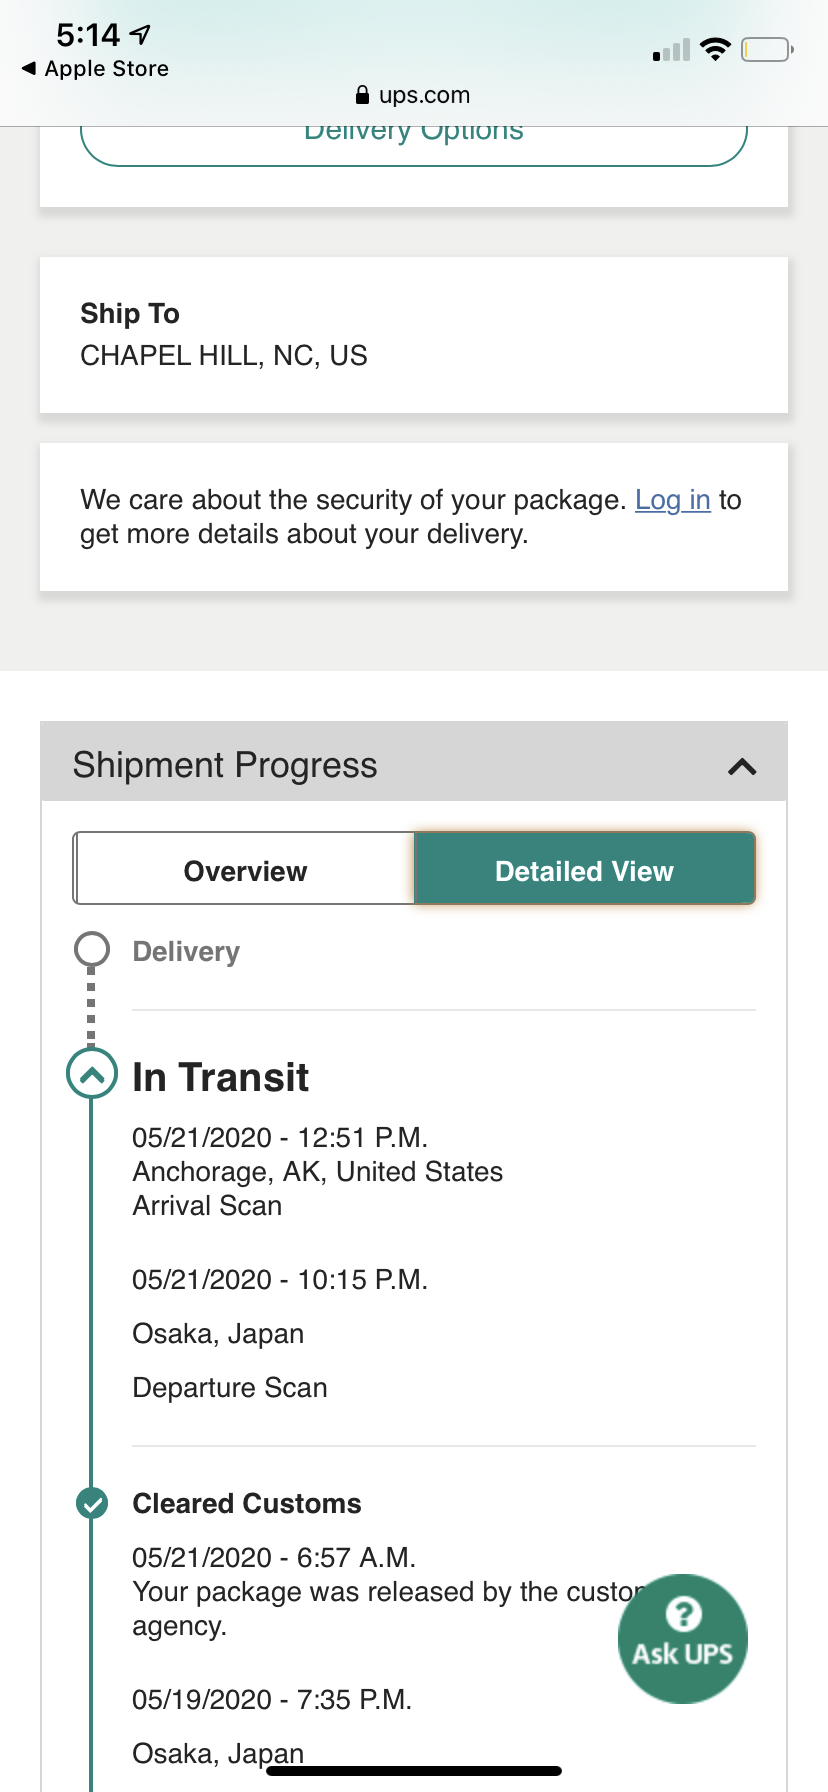The width and height of the screenshot is (828, 1792).
Task: Tap the Wi-Fi status icon
Action: point(715,49)
